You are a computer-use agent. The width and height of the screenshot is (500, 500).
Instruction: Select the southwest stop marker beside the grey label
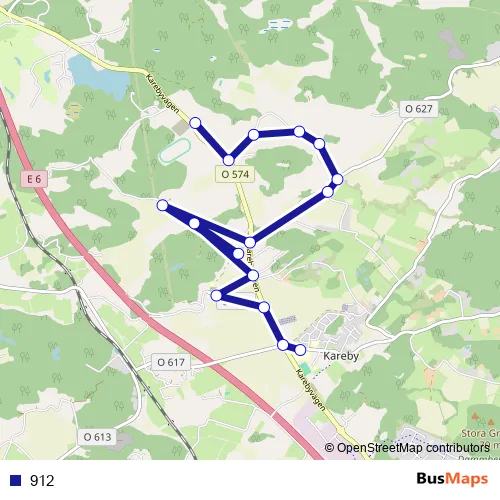(216, 295)
